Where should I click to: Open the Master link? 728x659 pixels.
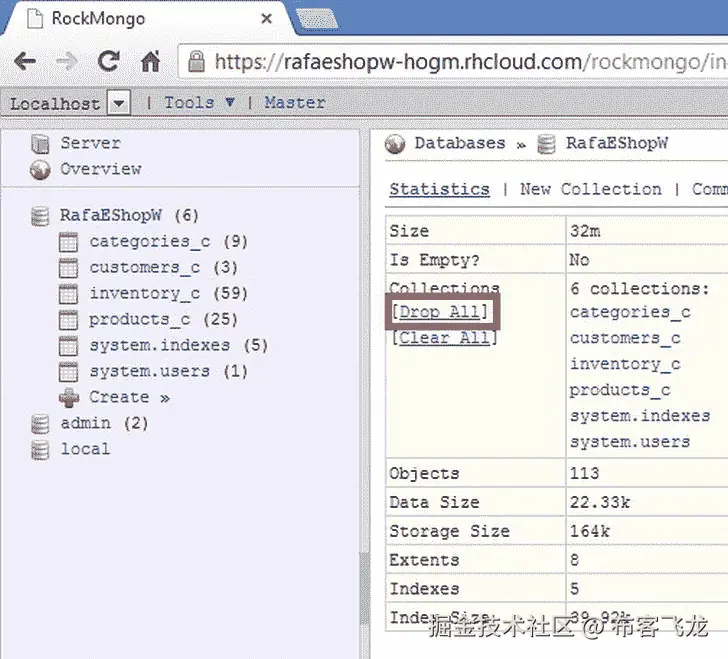(295, 102)
